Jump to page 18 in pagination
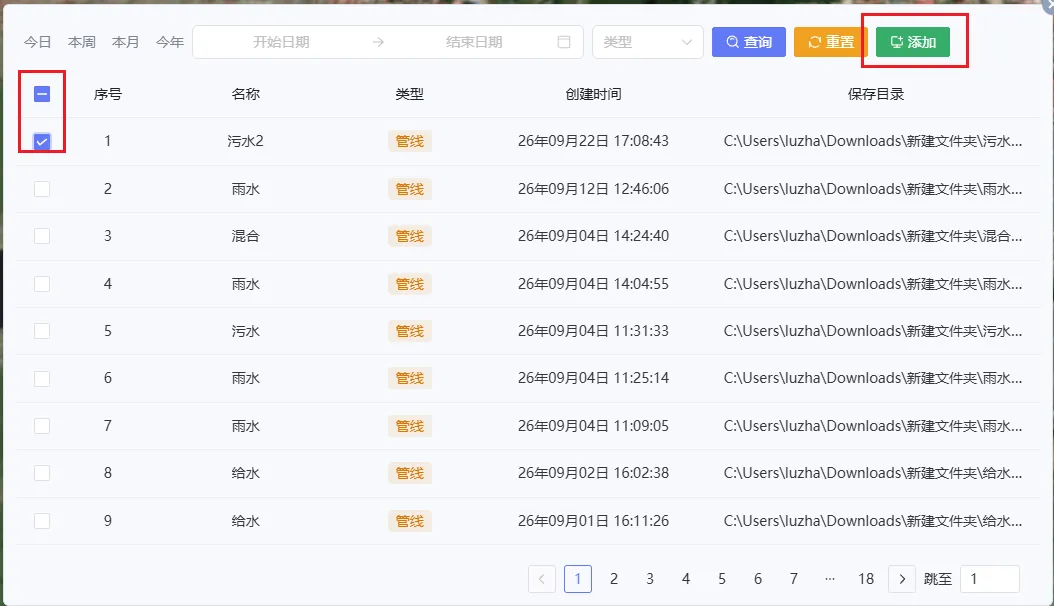 point(866,579)
